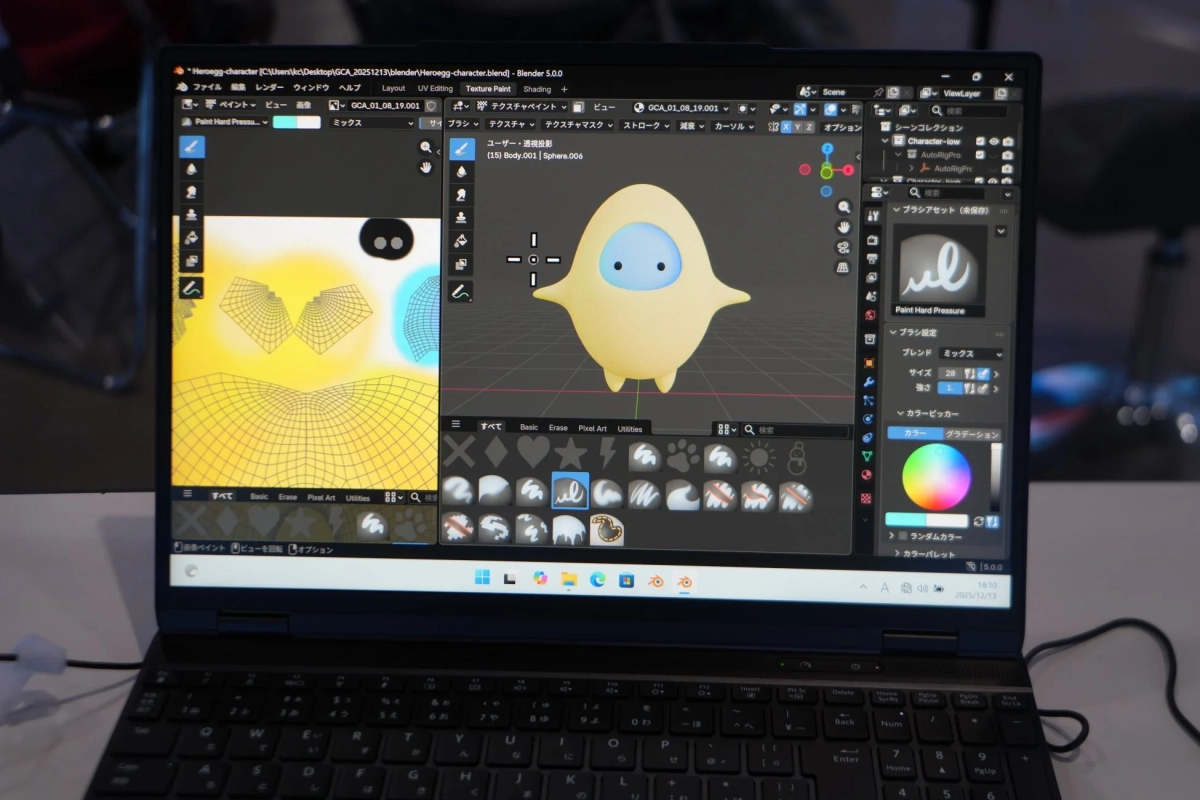Open the new image icon next to テクスチャペイント mode
The width and height of the screenshot is (1200, 800).
[579, 105]
